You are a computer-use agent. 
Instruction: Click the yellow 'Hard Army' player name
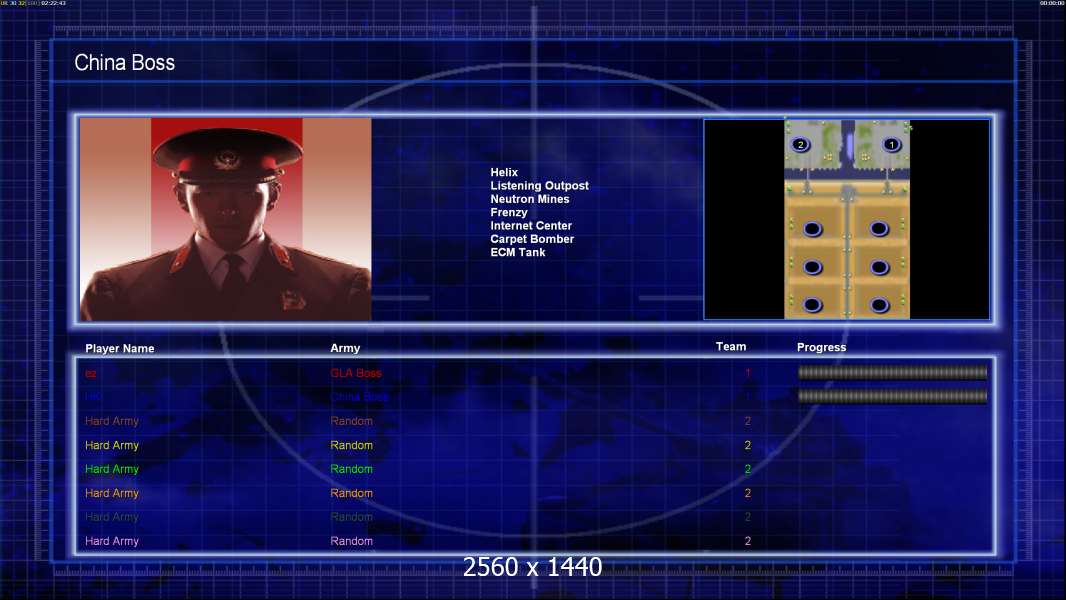pos(111,445)
